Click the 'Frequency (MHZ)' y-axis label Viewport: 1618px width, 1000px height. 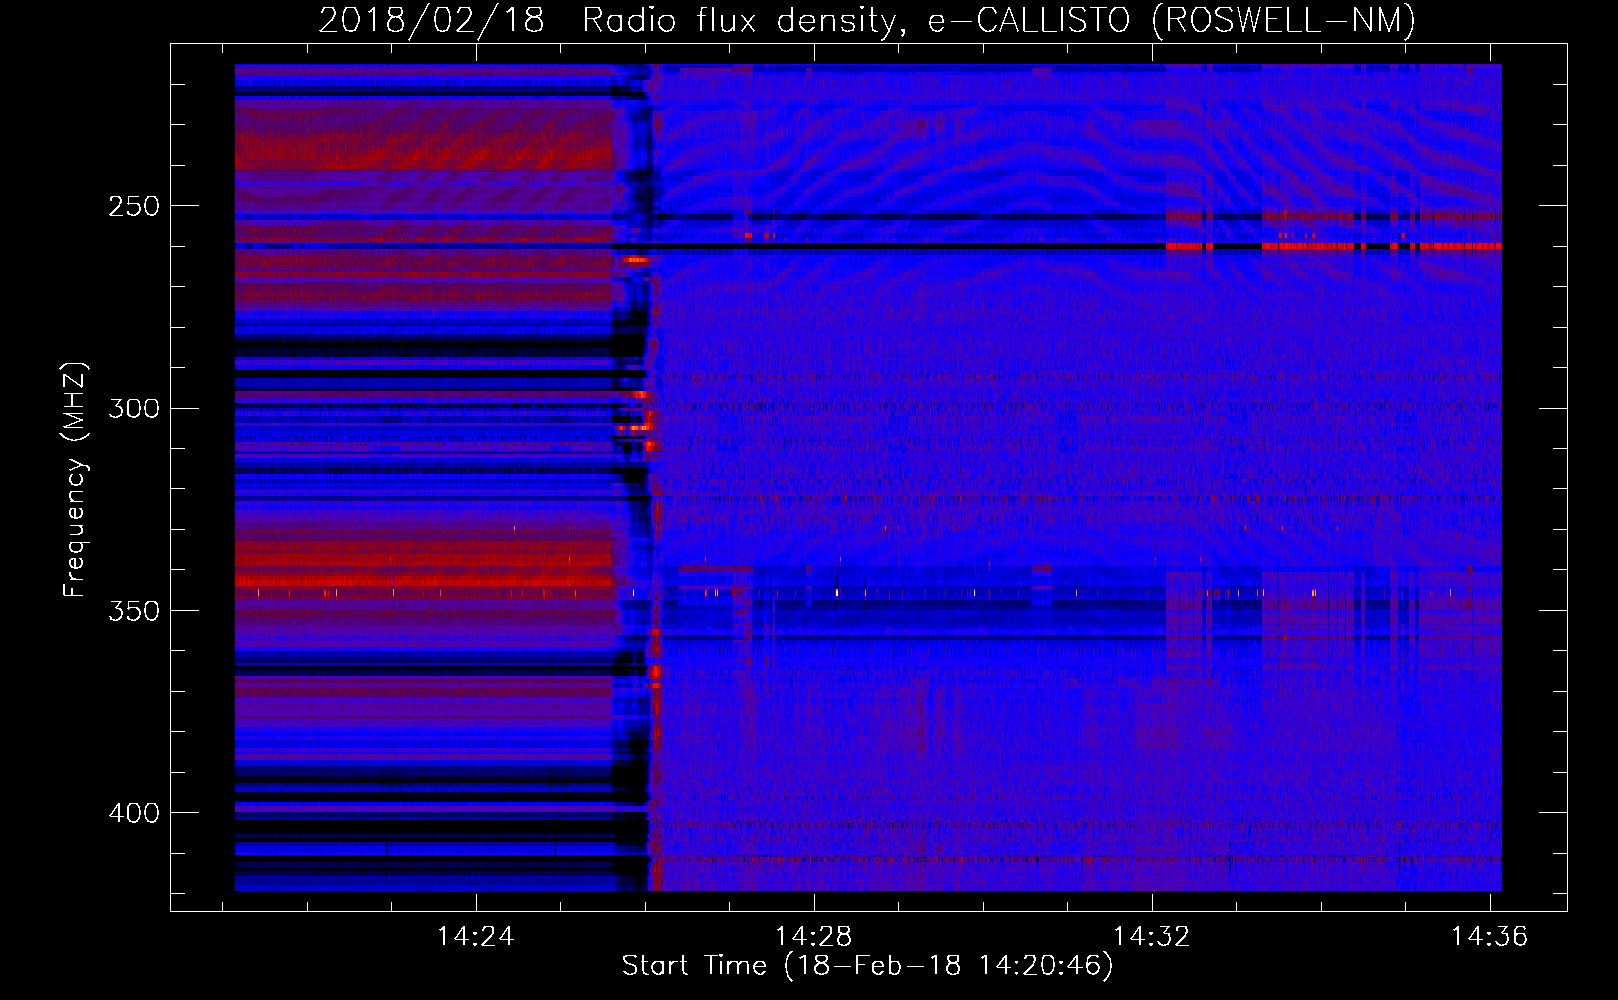pos(75,480)
